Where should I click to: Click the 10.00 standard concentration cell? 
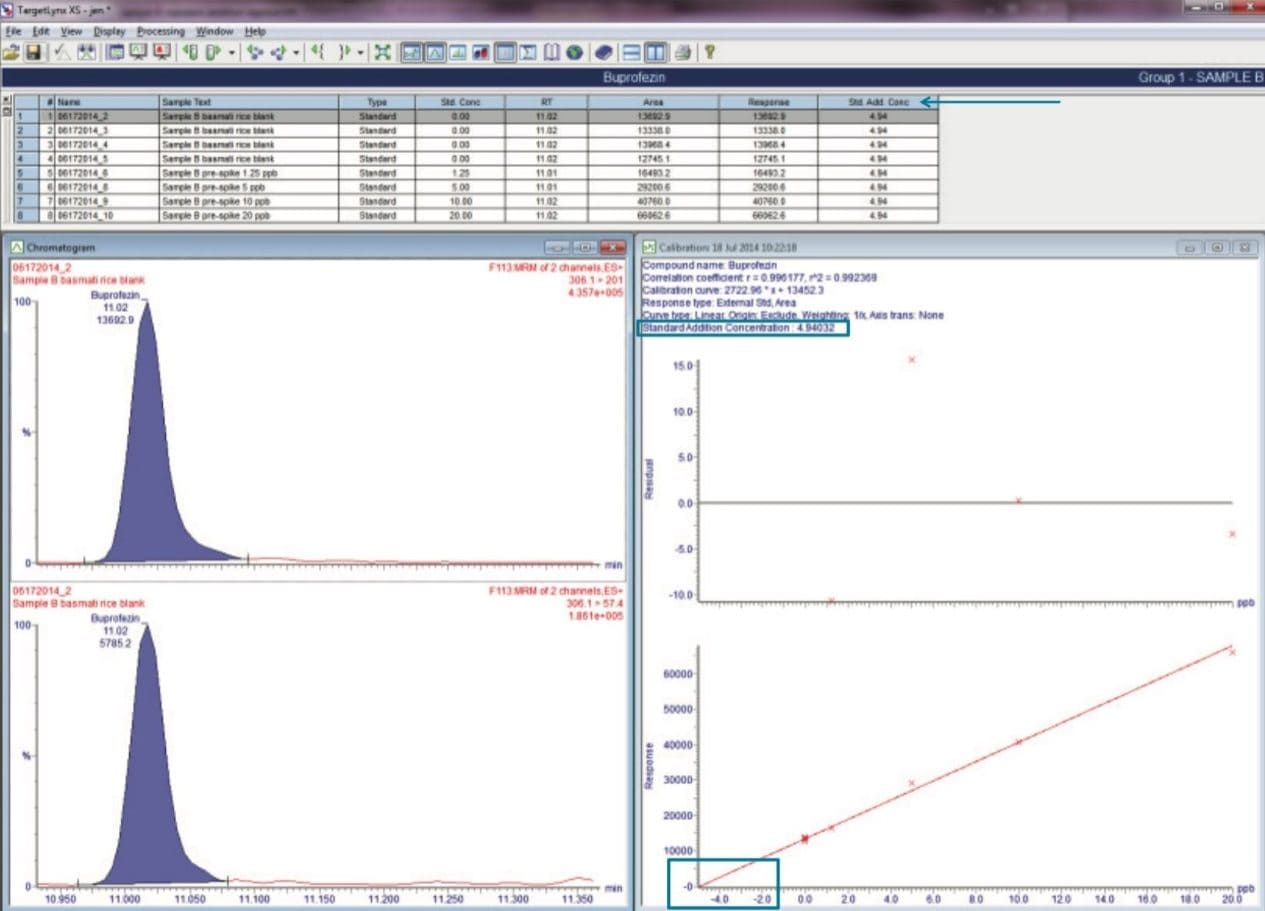click(x=460, y=201)
